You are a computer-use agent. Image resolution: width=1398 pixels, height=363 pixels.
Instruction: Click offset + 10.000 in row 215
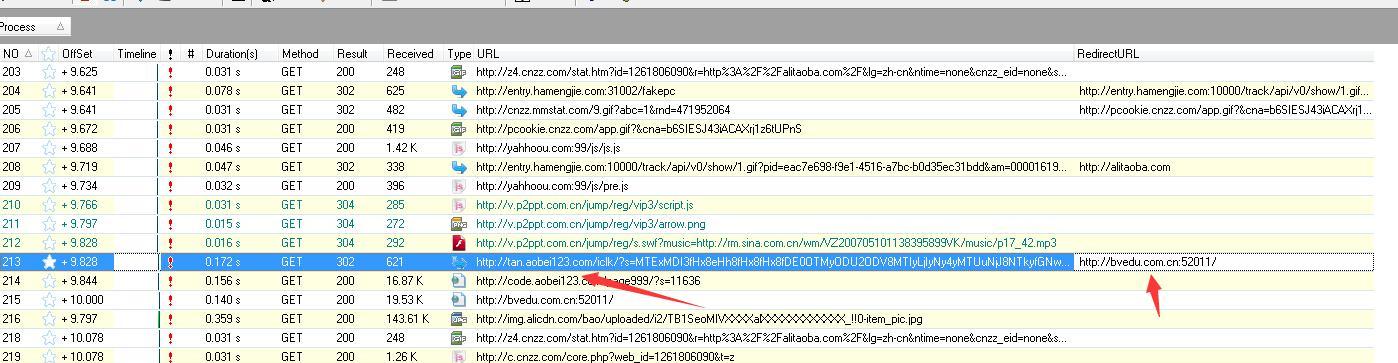83,300
